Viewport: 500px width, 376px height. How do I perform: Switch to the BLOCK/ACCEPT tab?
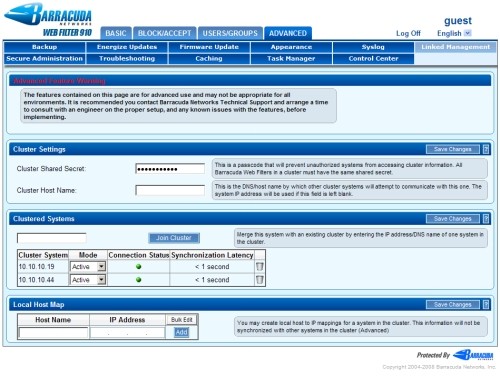pyautogui.click(x=164, y=33)
